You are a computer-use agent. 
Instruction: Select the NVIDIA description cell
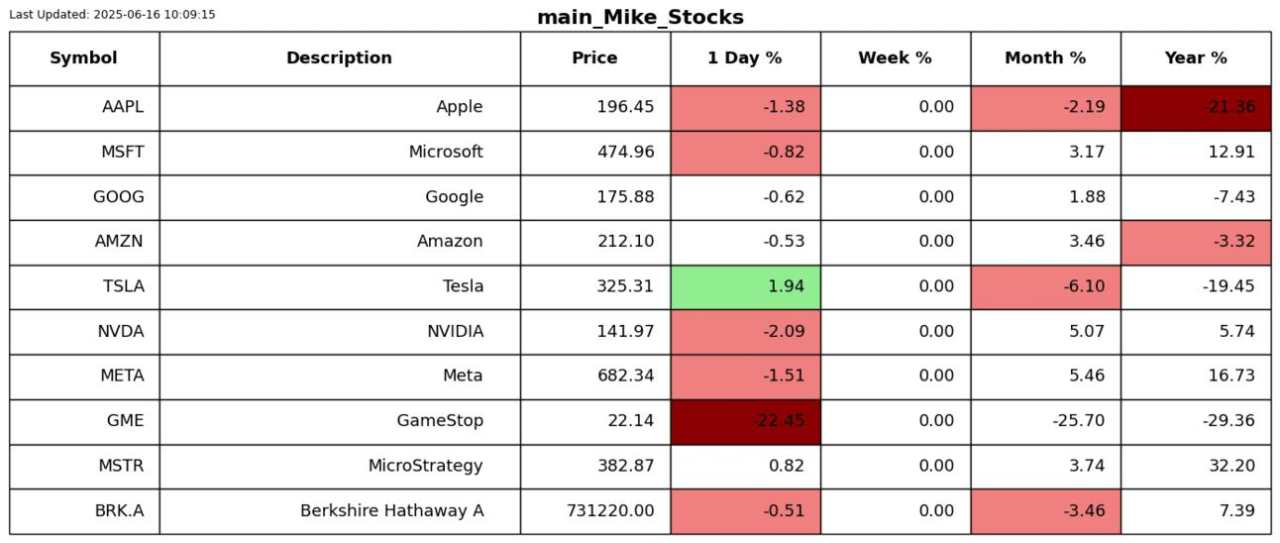click(340, 332)
